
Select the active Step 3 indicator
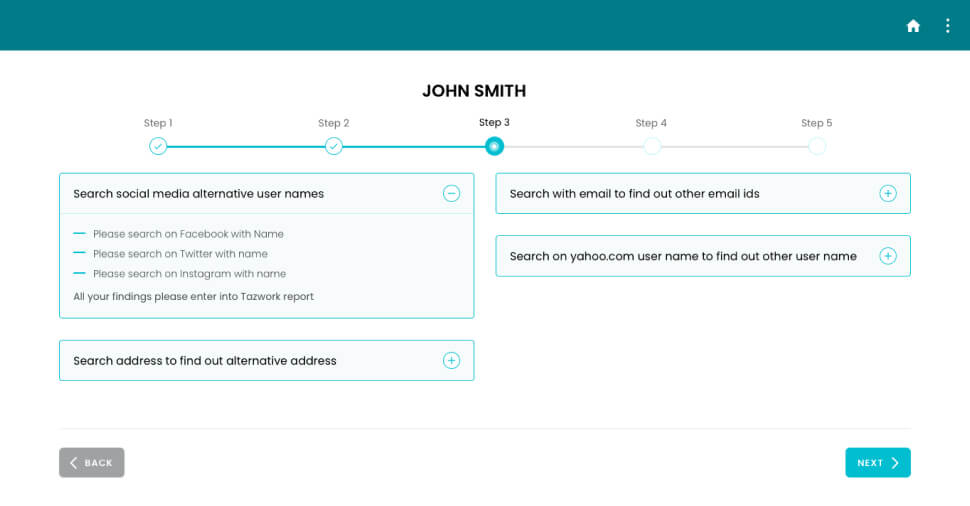pyautogui.click(x=494, y=147)
